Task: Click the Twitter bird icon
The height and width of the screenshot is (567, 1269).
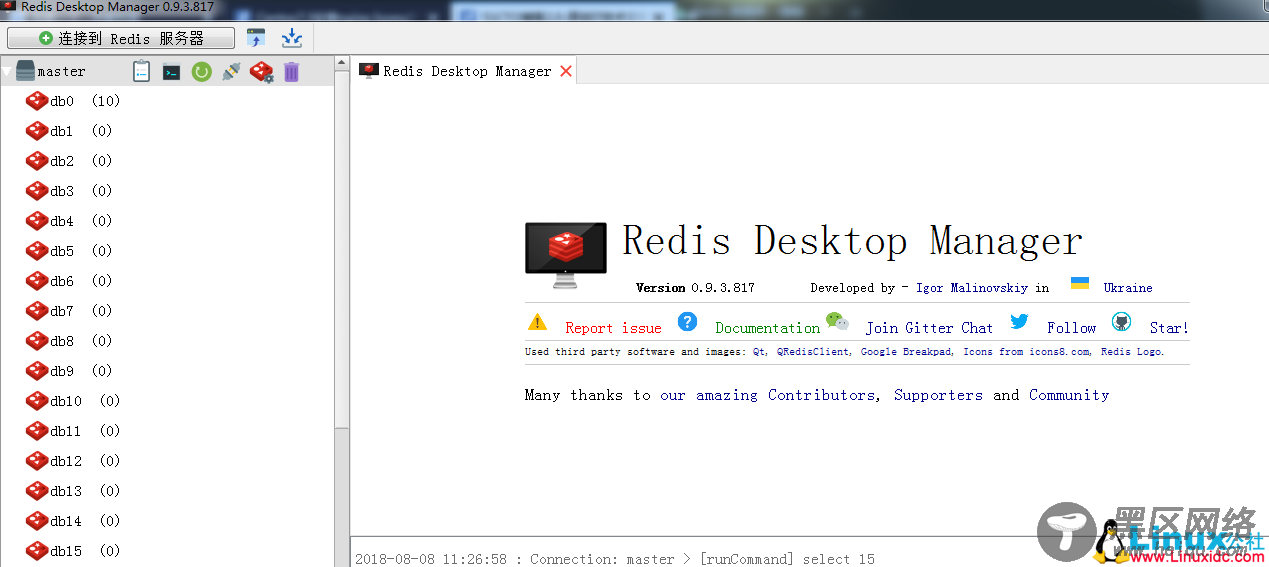Action: pos(1019,321)
